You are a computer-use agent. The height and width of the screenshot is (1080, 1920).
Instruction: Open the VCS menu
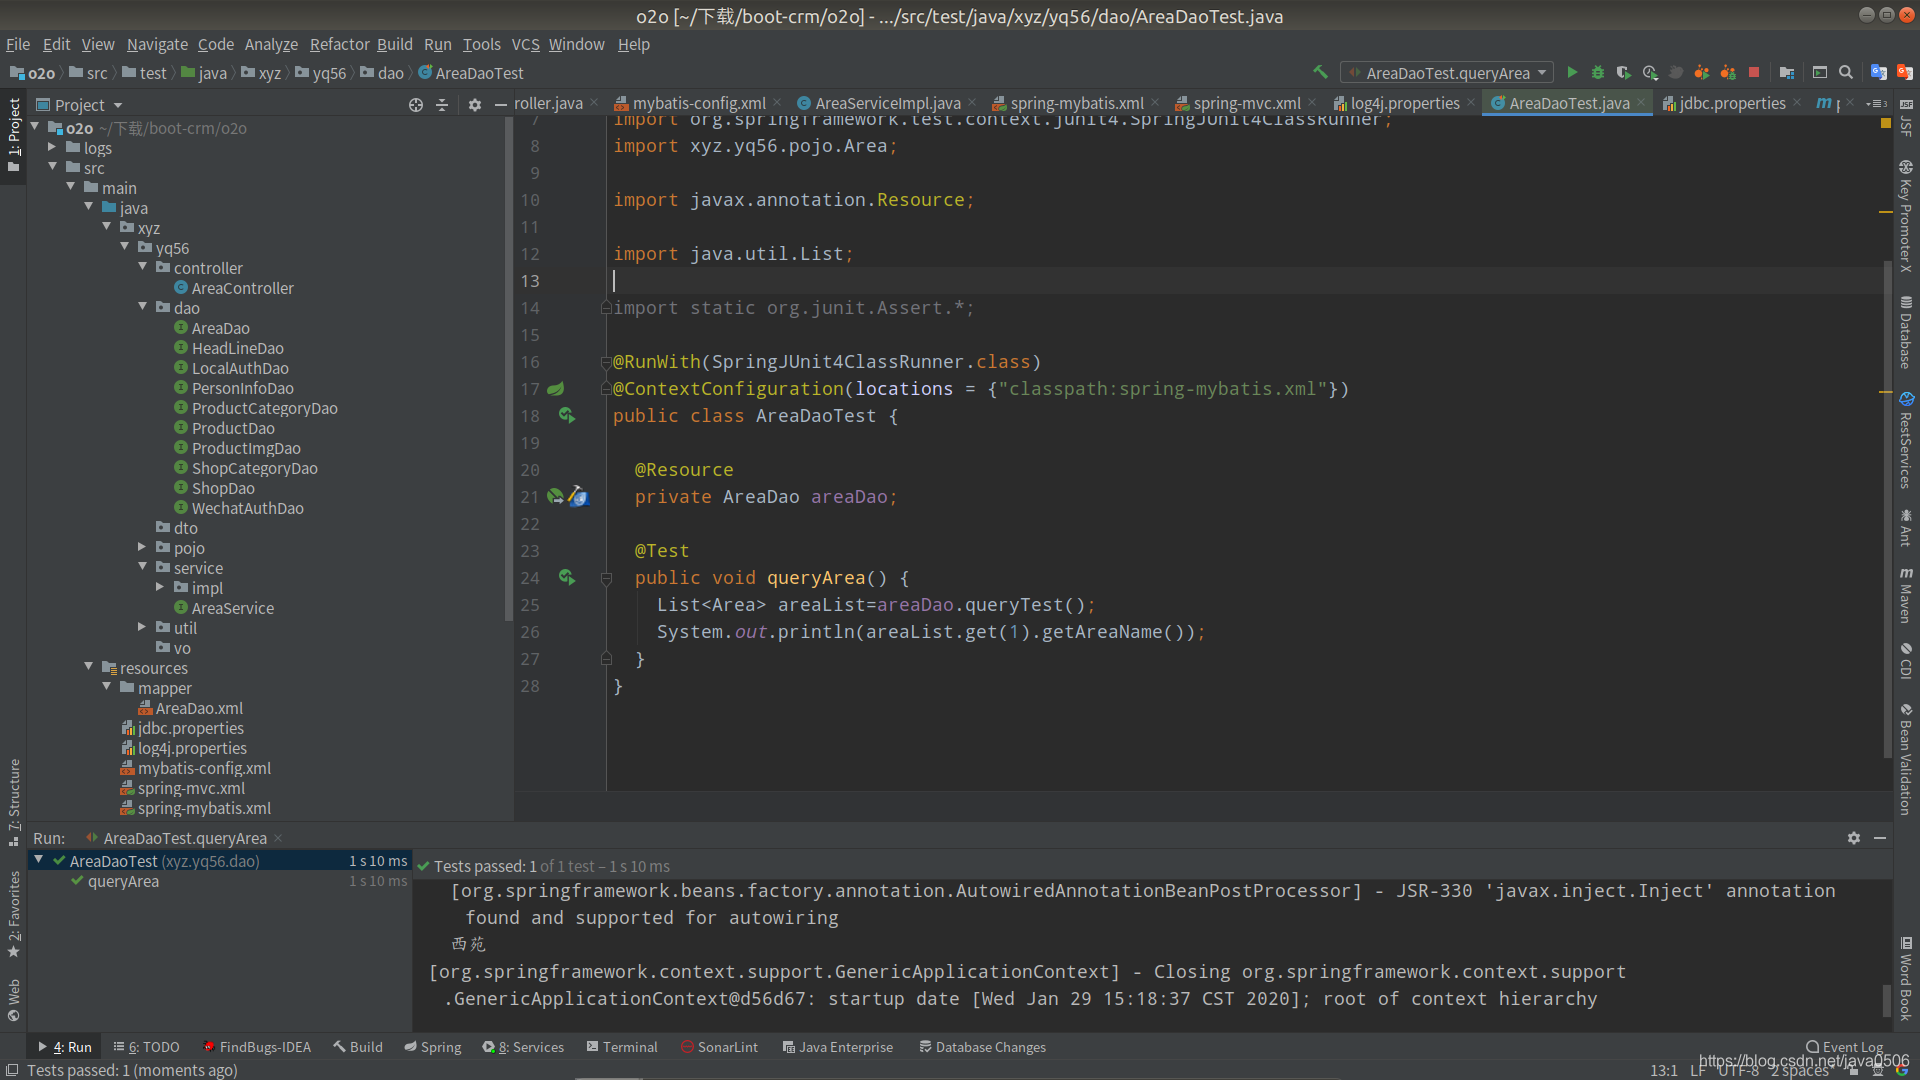(x=525, y=44)
